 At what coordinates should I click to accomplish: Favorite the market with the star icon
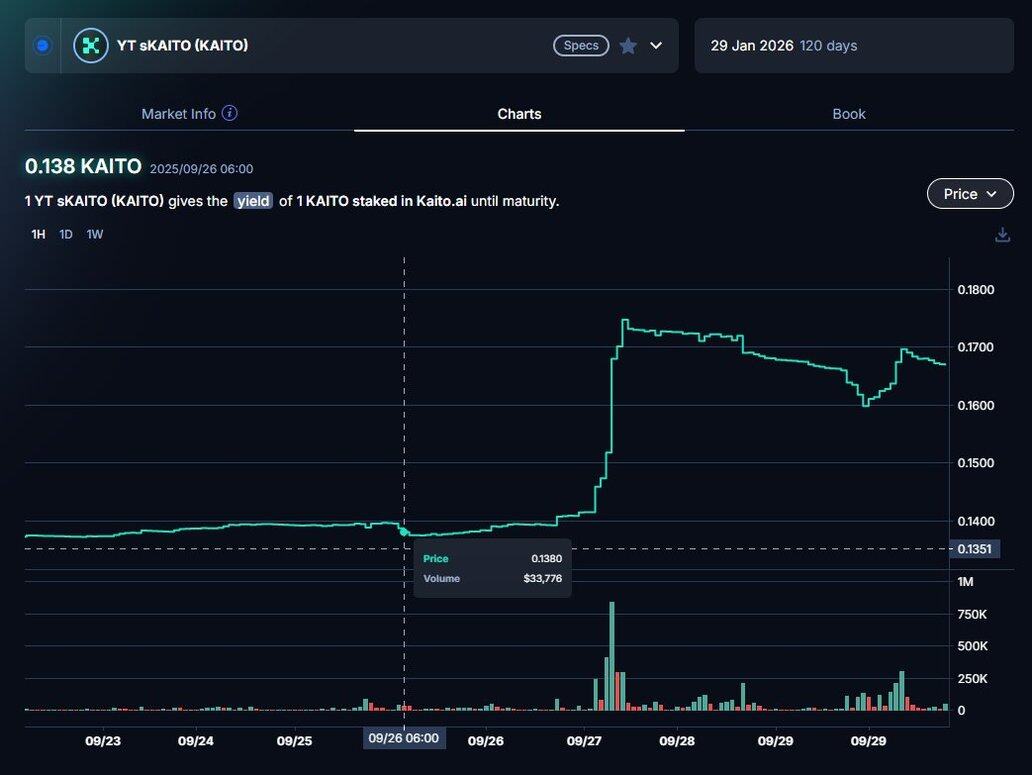pos(628,45)
